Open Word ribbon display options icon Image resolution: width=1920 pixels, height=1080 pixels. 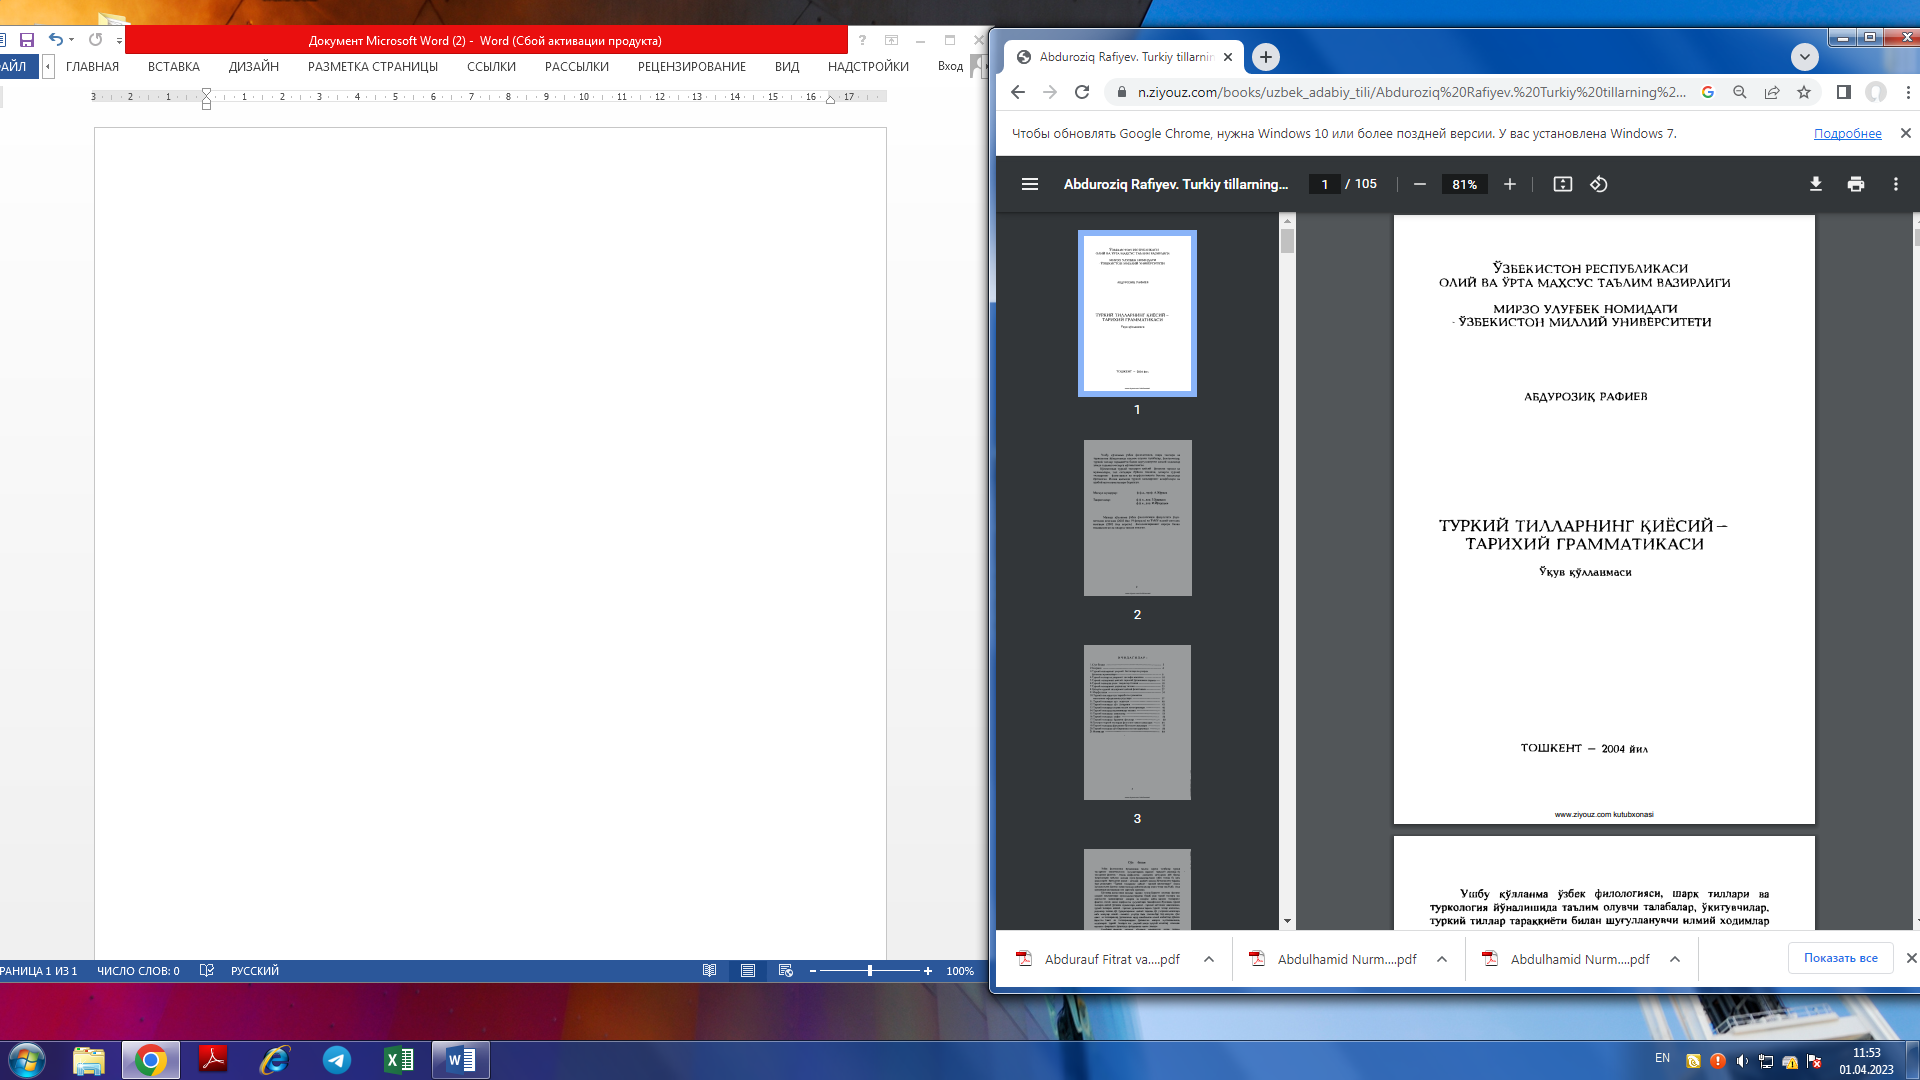pyautogui.click(x=892, y=40)
